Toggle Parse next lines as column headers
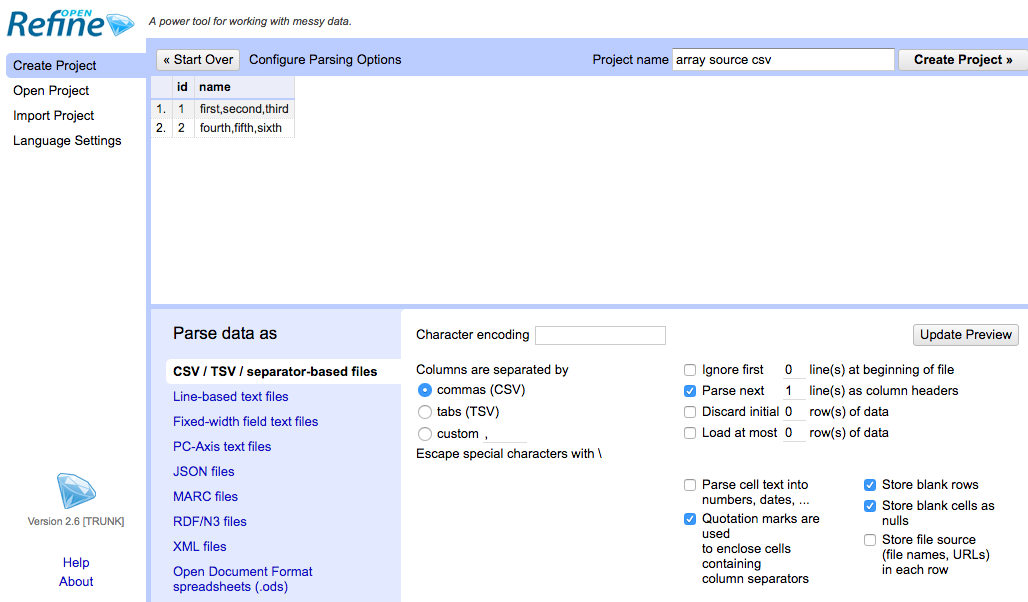Screen dimensions: 1028x602 pos(690,391)
